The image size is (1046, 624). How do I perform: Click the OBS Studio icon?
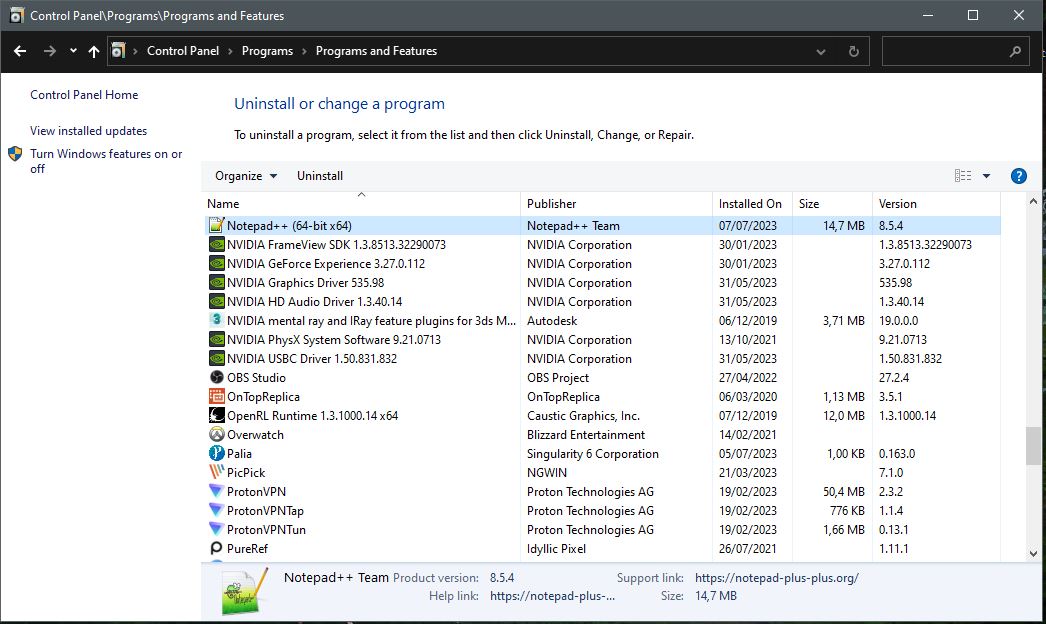[217, 378]
